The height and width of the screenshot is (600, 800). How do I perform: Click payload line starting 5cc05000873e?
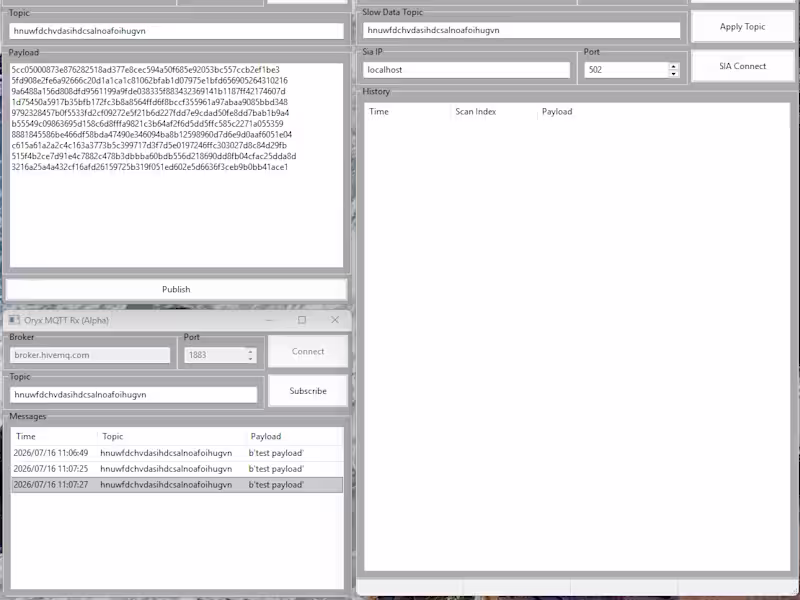(x=145, y=70)
